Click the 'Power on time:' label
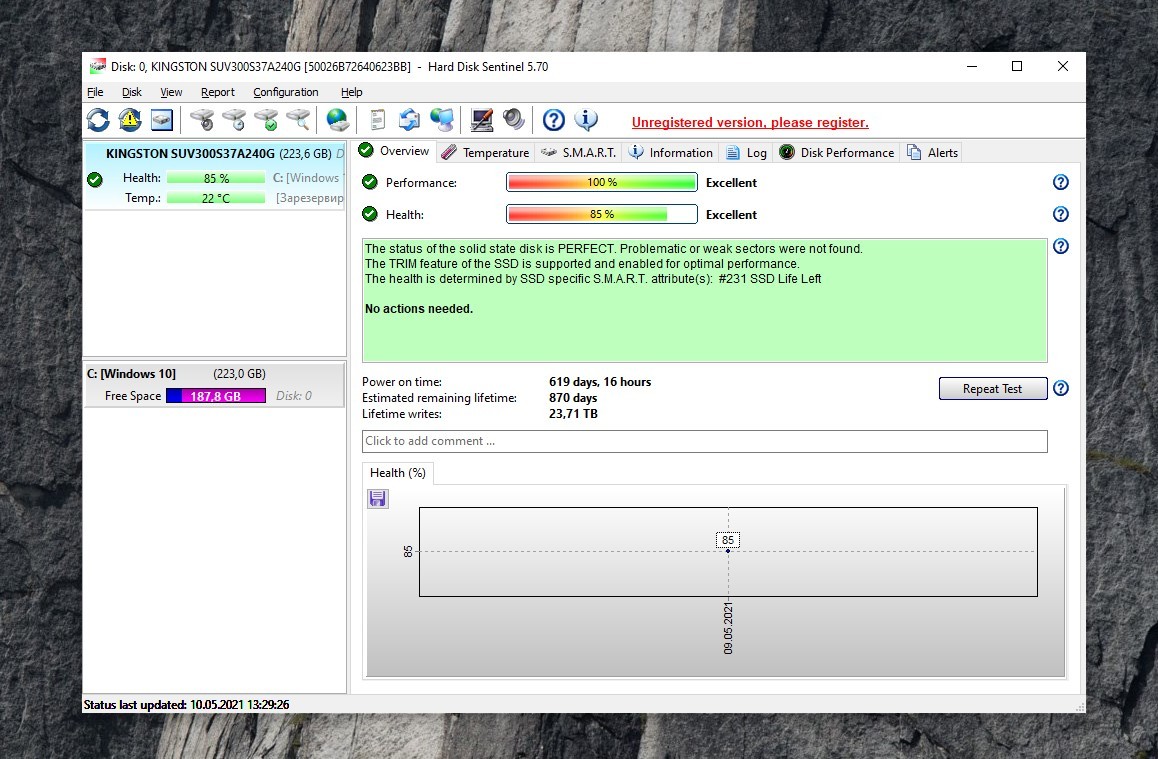The height and width of the screenshot is (759, 1158). click(x=402, y=382)
